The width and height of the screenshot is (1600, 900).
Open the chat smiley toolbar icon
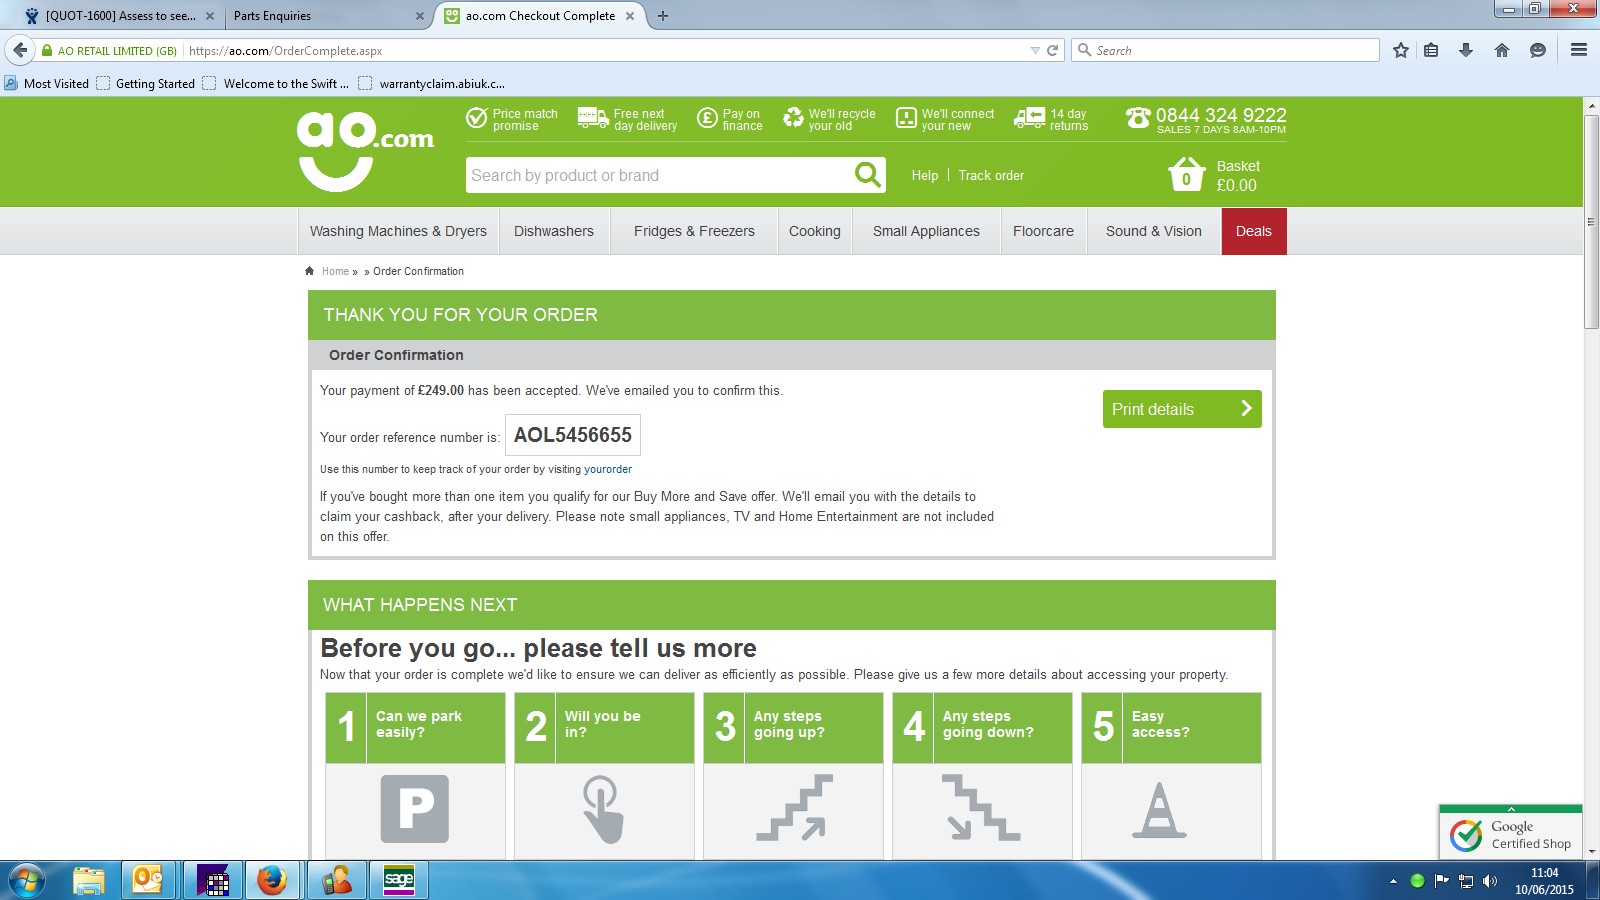[x=1538, y=50]
